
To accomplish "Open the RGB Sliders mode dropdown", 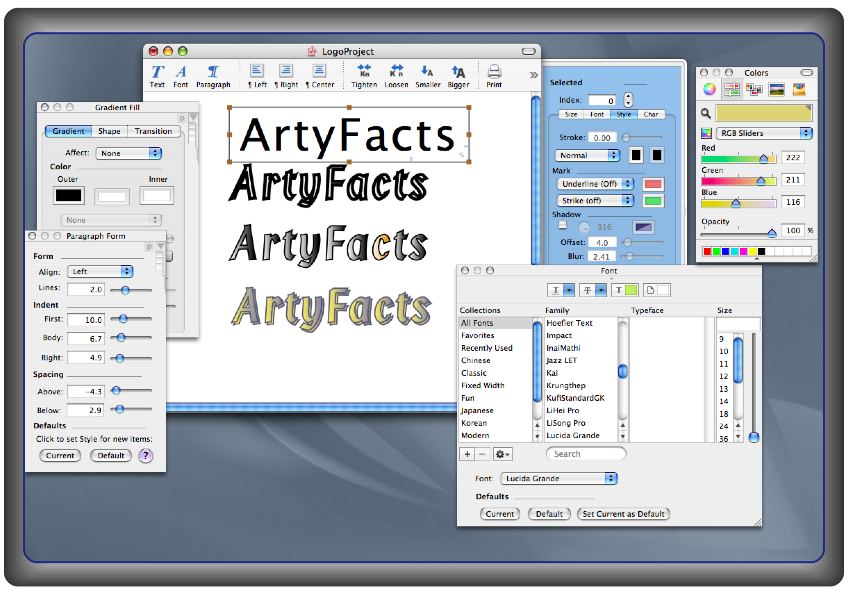I will pos(764,133).
